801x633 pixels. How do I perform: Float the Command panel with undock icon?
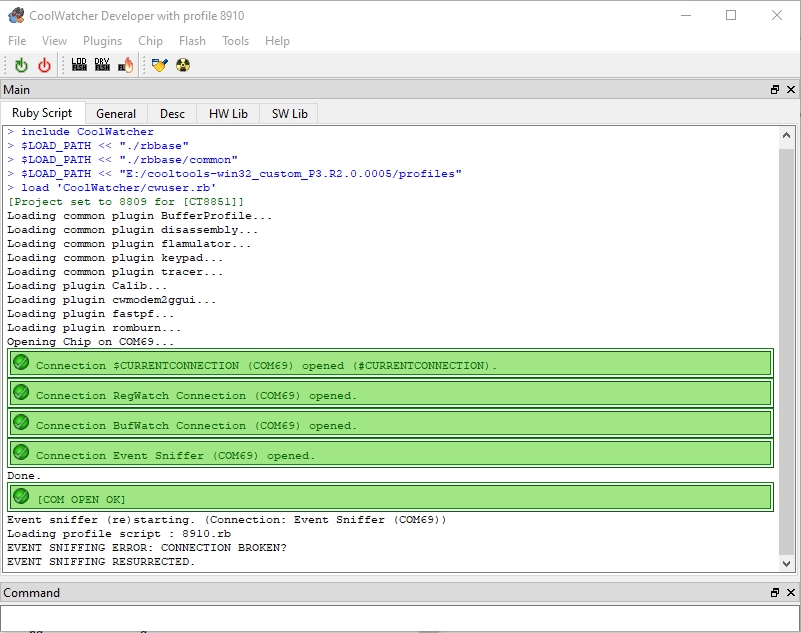click(x=775, y=593)
